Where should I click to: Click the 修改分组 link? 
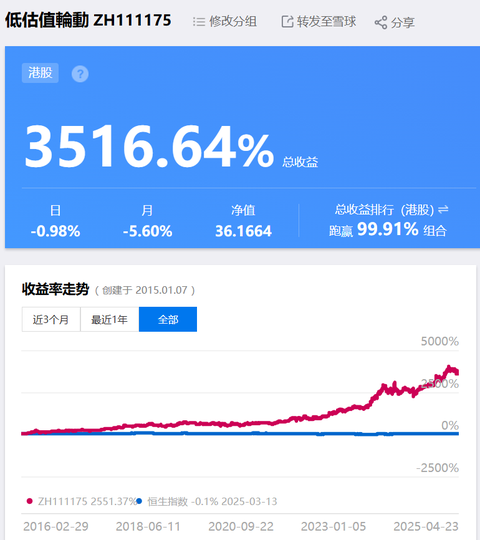pyautogui.click(x=233, y=22)
